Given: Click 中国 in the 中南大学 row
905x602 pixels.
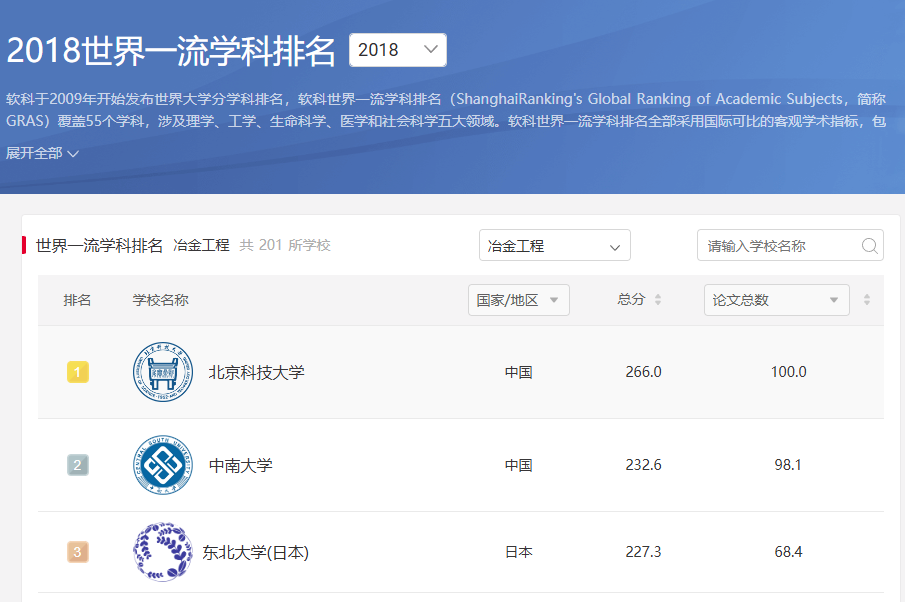Looking at the screenshot, I should tap(518, 465).
